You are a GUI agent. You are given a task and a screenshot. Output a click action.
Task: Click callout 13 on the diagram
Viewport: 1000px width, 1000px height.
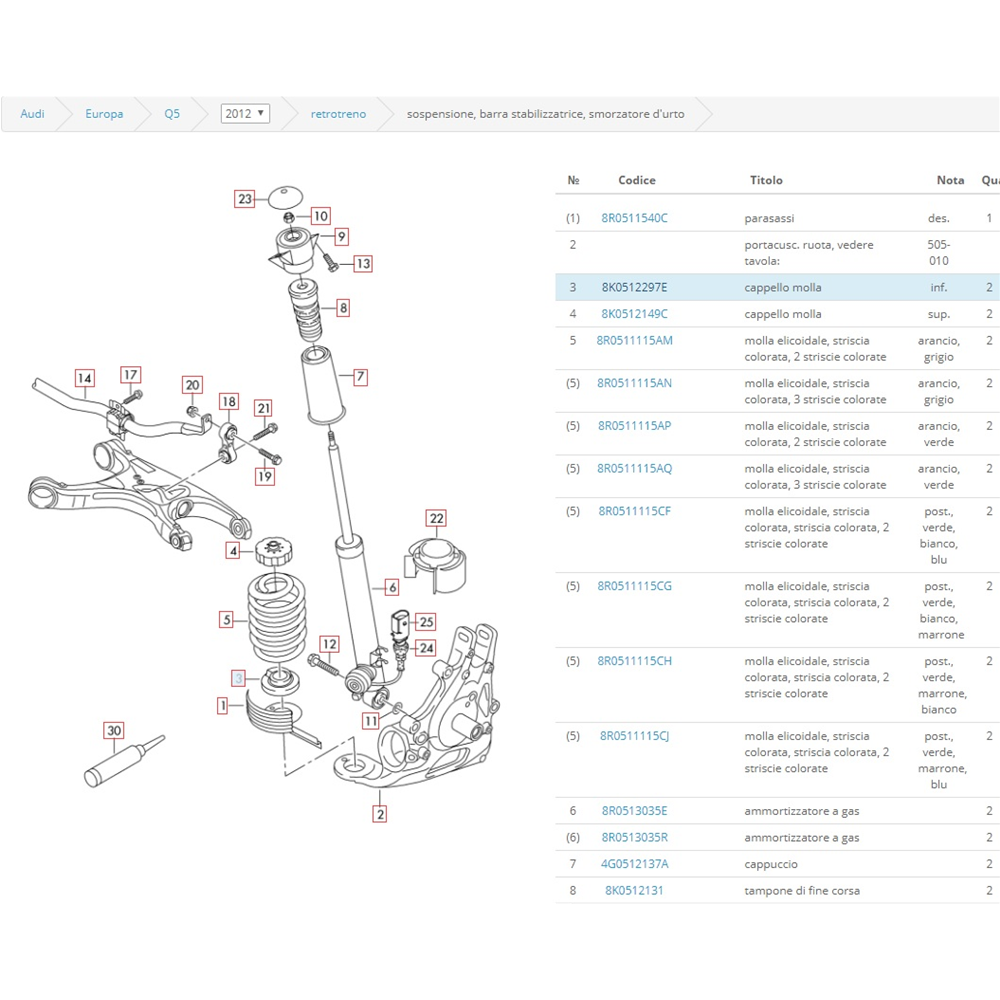pos(363,263)
